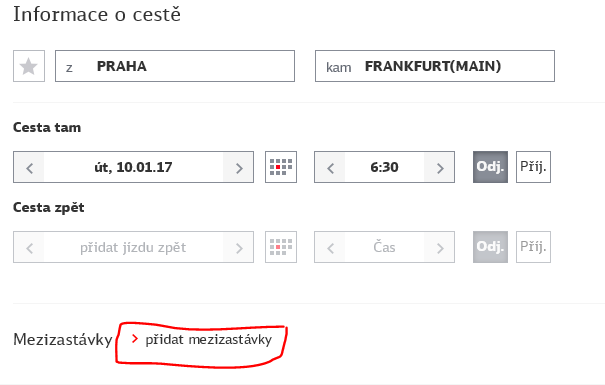The width and height of the screenshot is (605, 385).
Task: Click přidat jízdu zpět return field
Action: [x=134, y=247]
